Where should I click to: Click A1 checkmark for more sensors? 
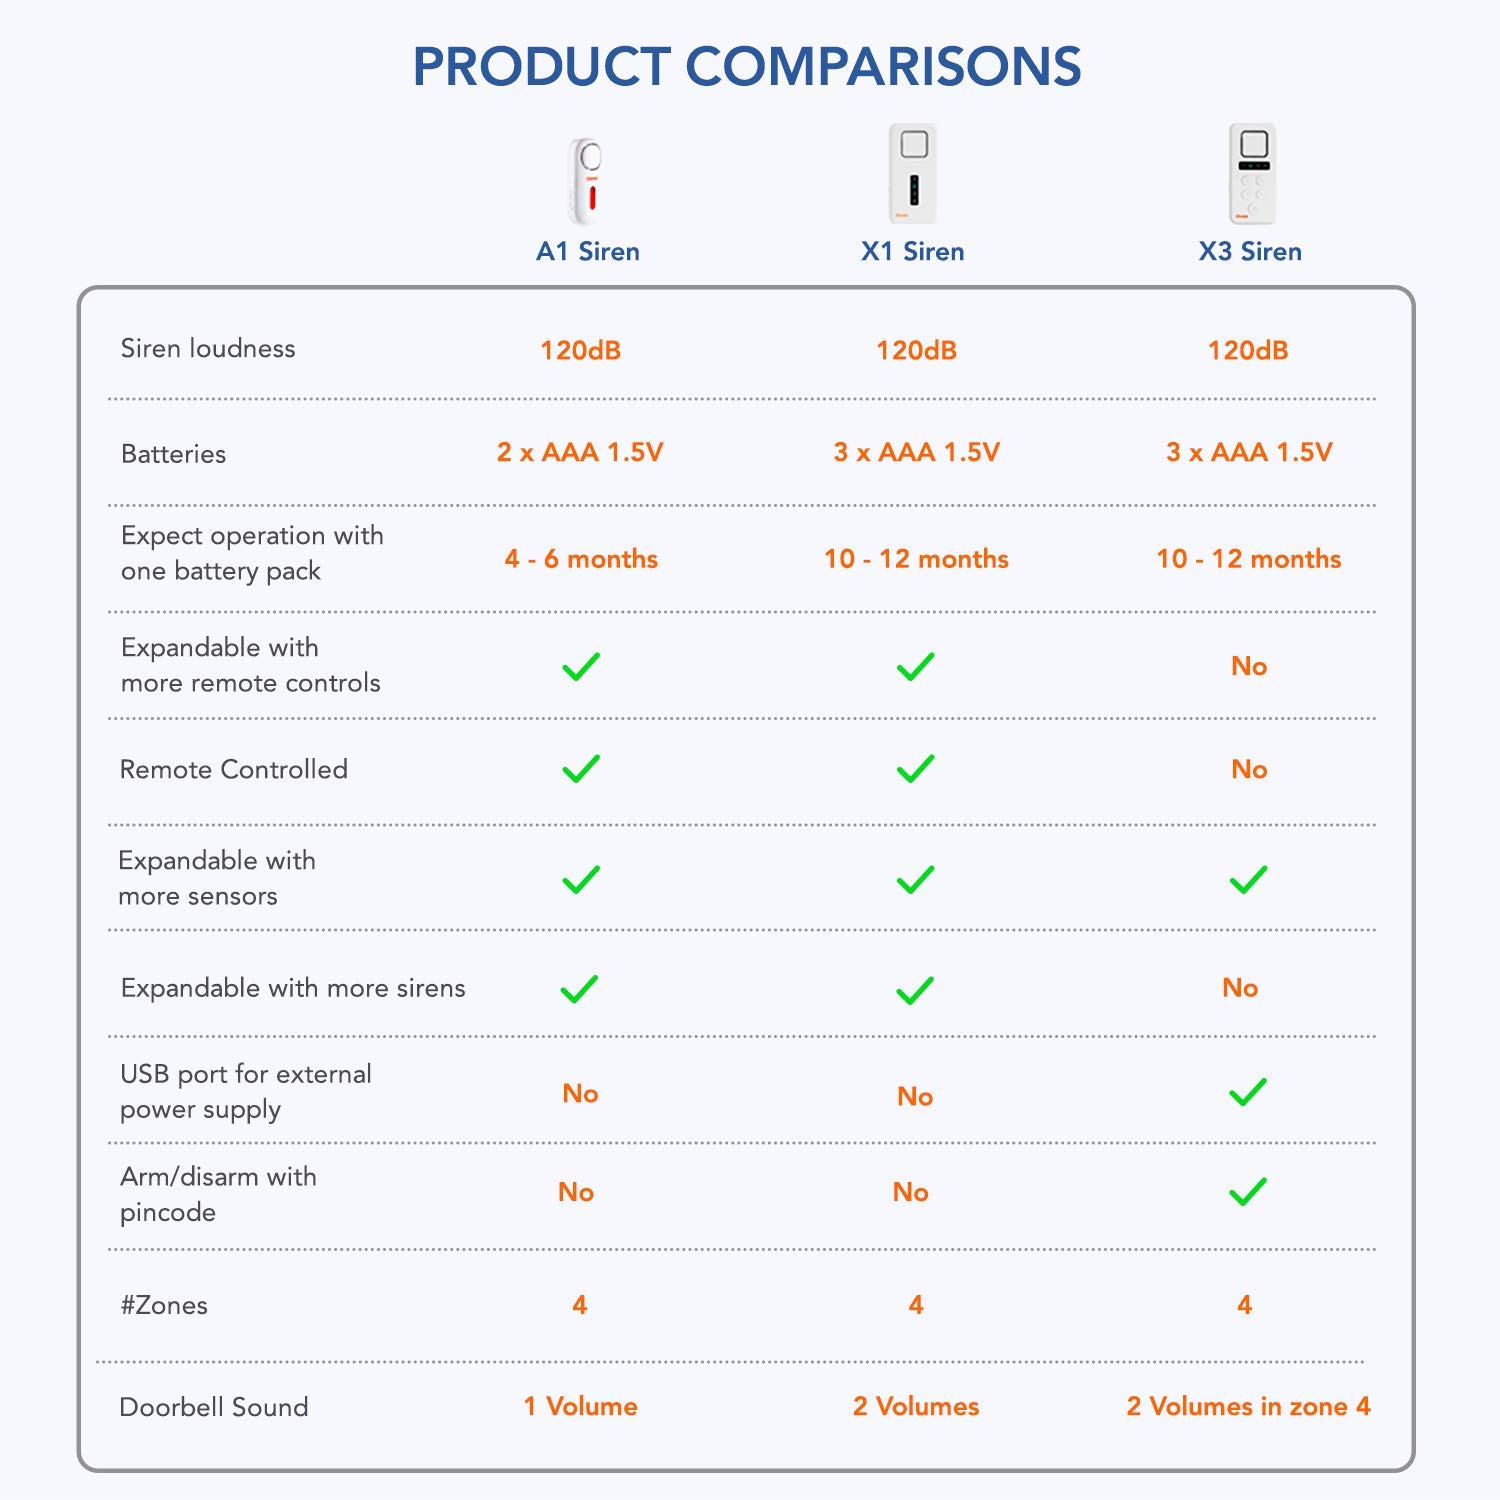tap(581, 880)
